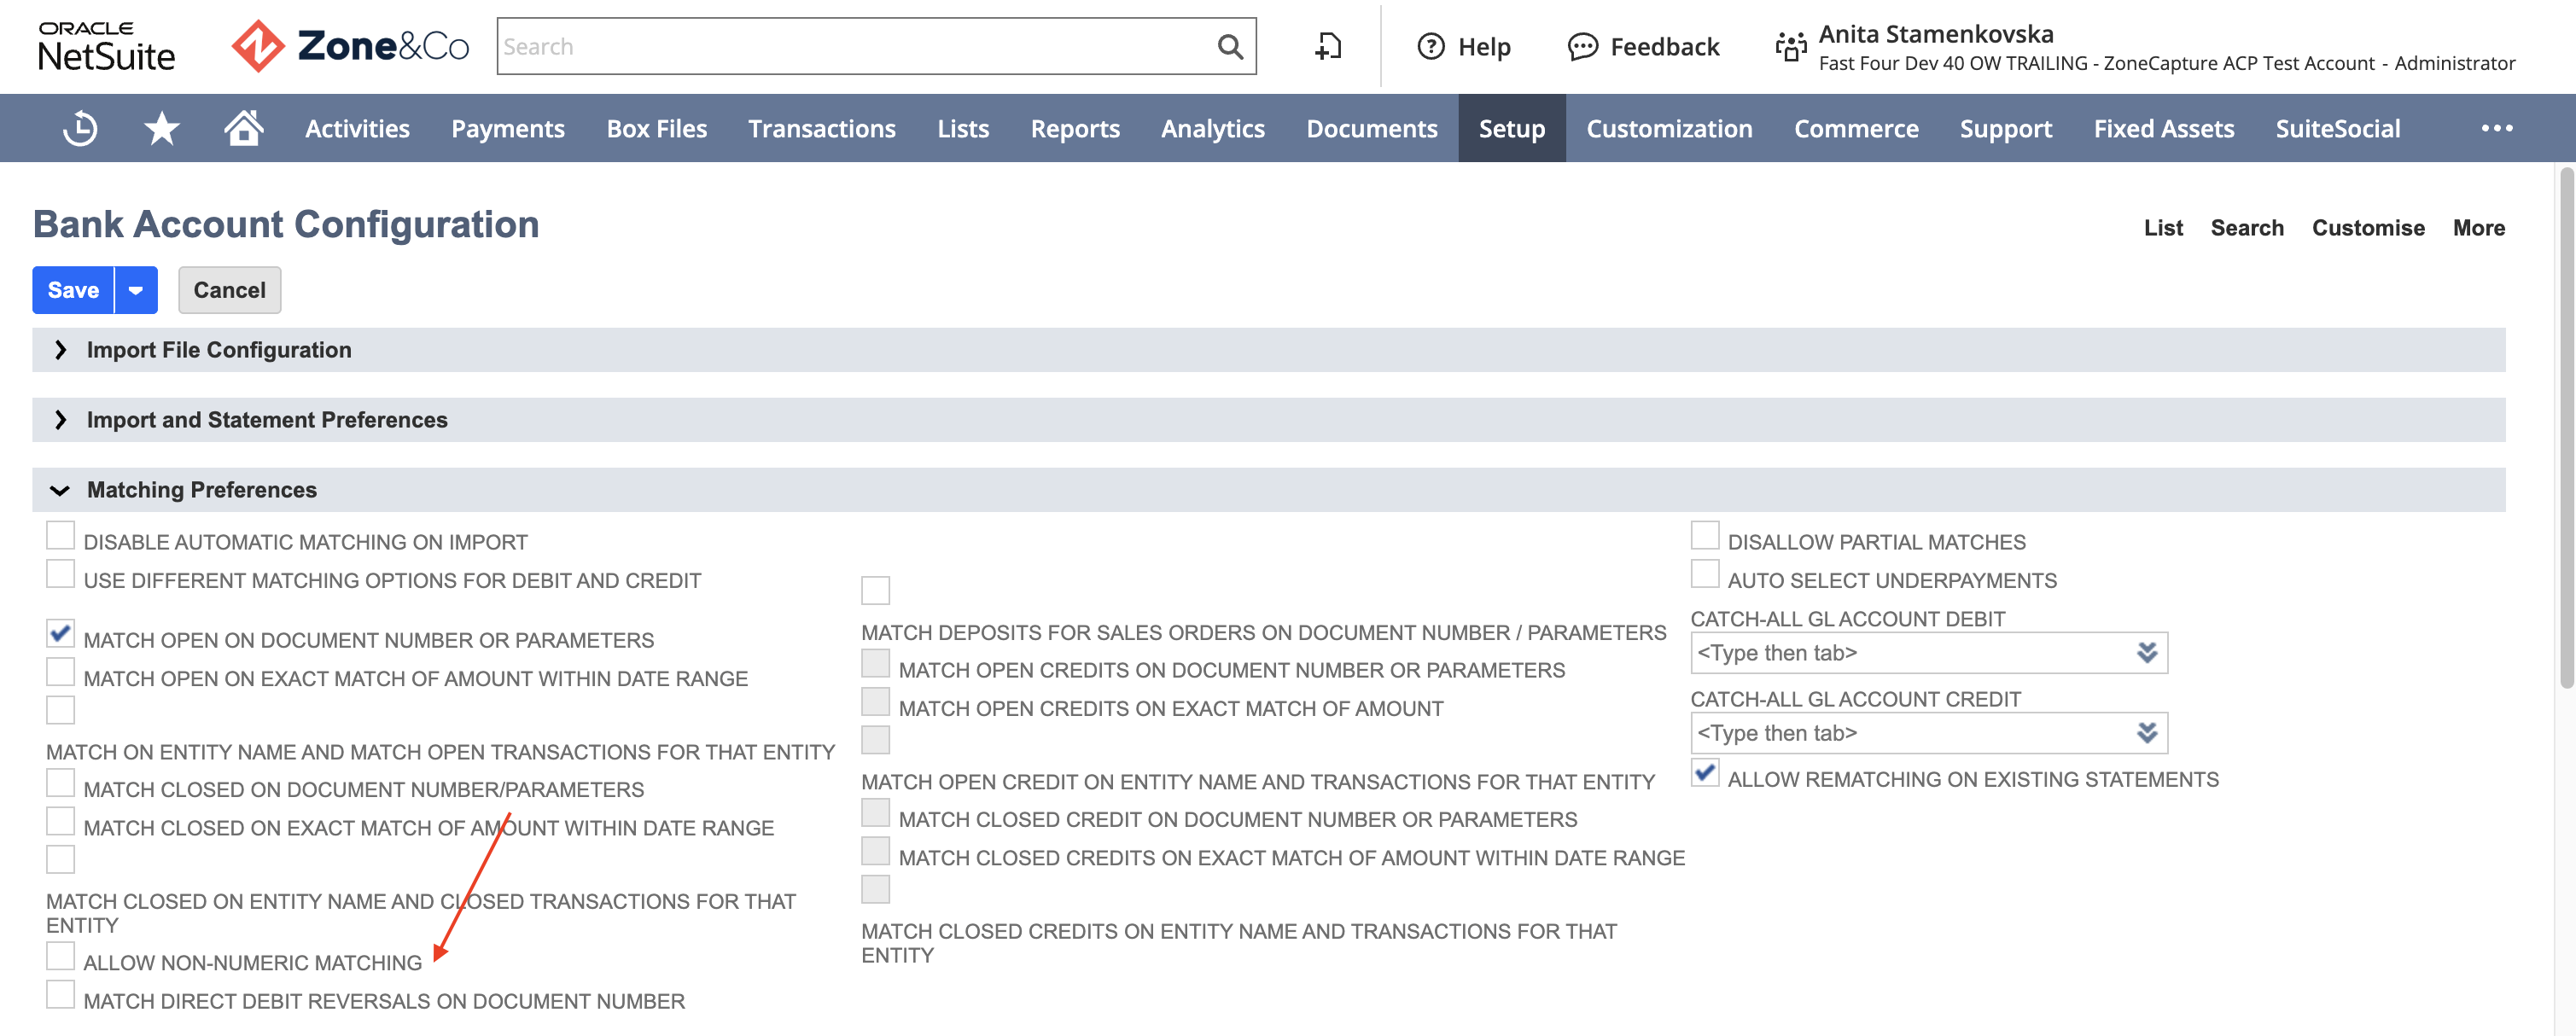Tick the Allow Non-Numeric Matching checkbox
2576x1036 pixels.
tap(60, 957)
